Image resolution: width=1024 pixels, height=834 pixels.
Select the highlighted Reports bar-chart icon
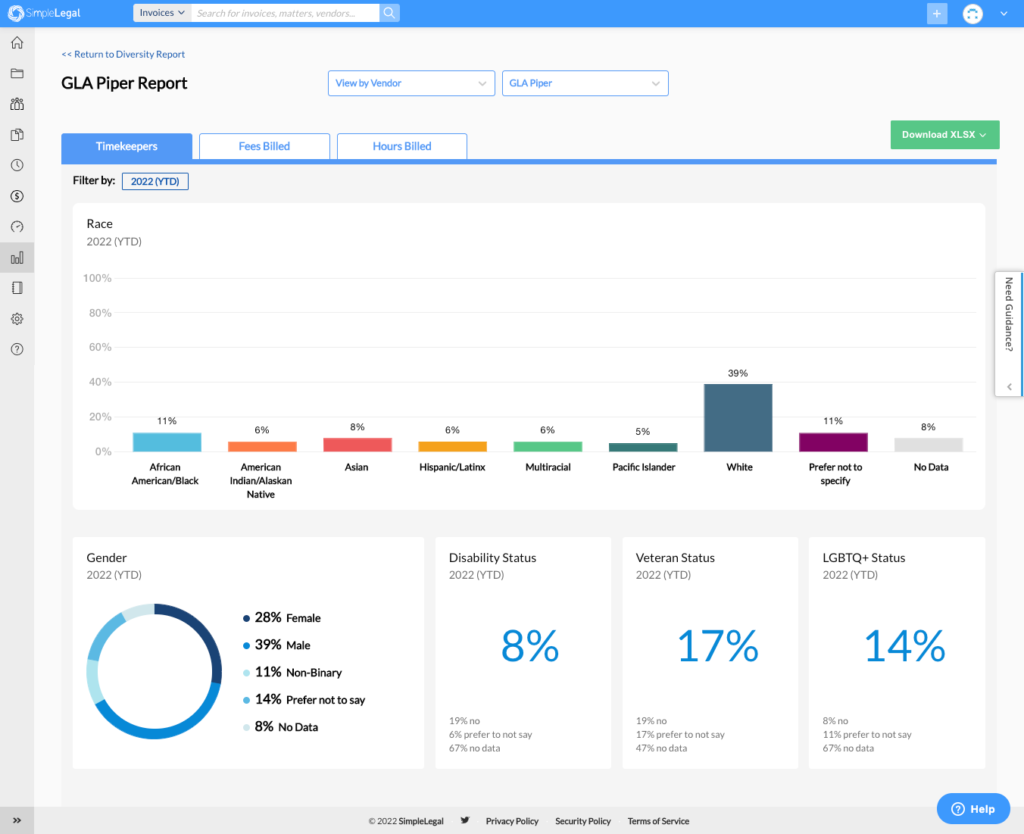click(x=16, y=257)
